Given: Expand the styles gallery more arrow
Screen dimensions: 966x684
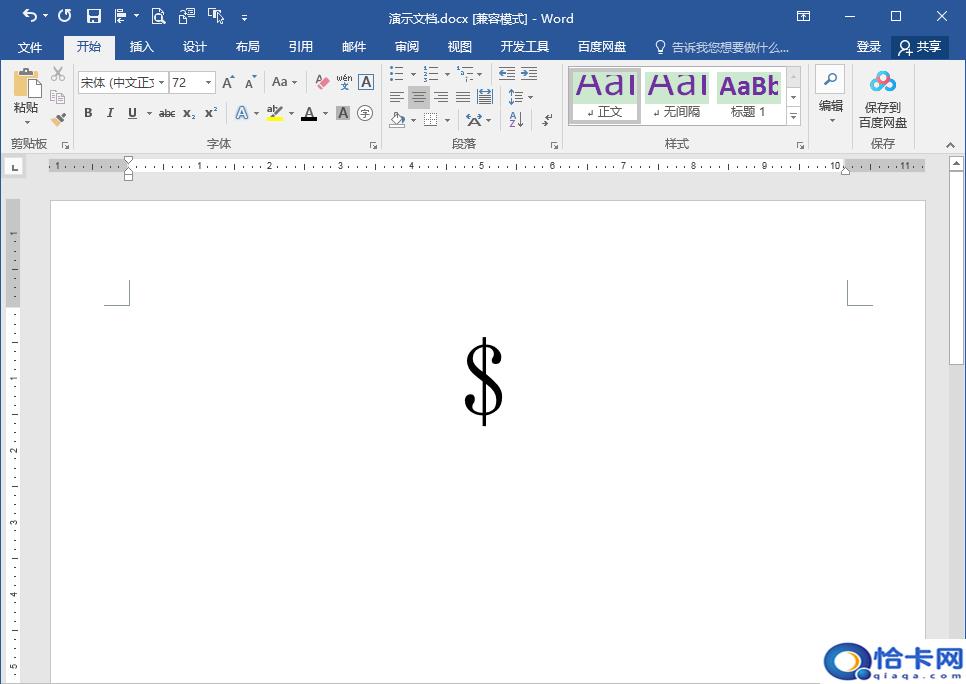Looking at the screenshot, I should 793,117.
